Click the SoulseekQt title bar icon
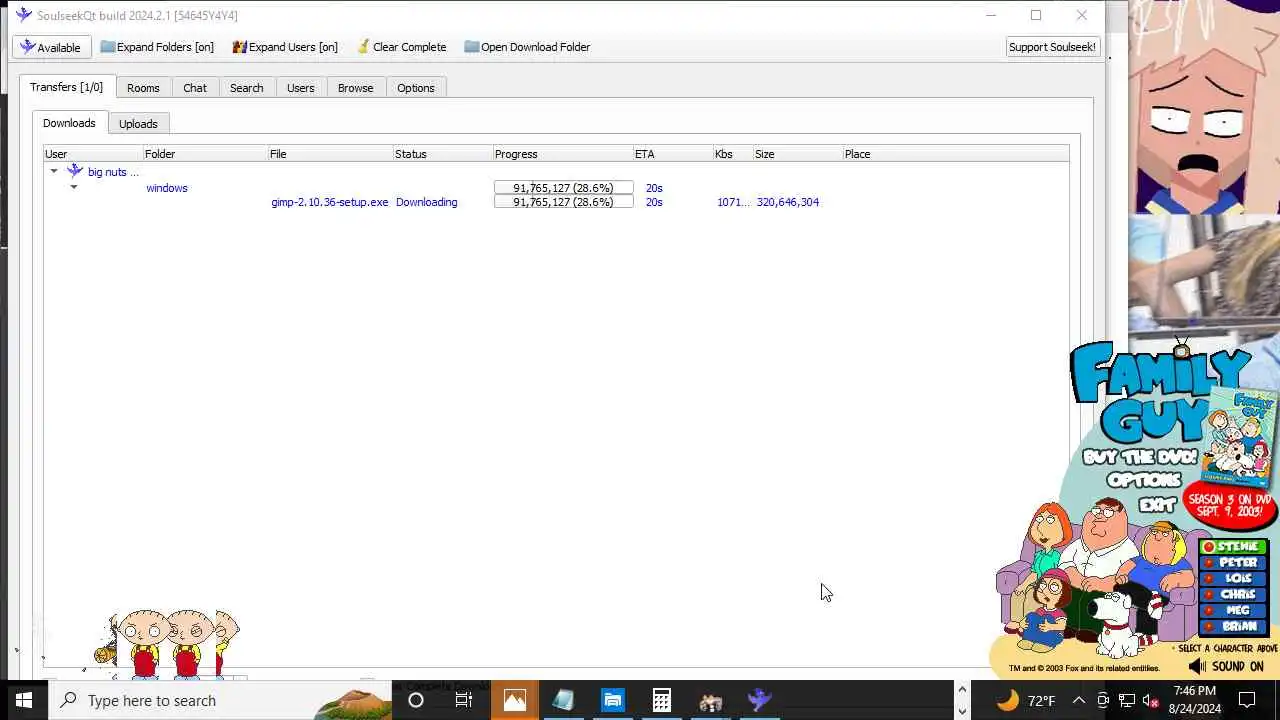1280x720 pixels. pos(23,15)
